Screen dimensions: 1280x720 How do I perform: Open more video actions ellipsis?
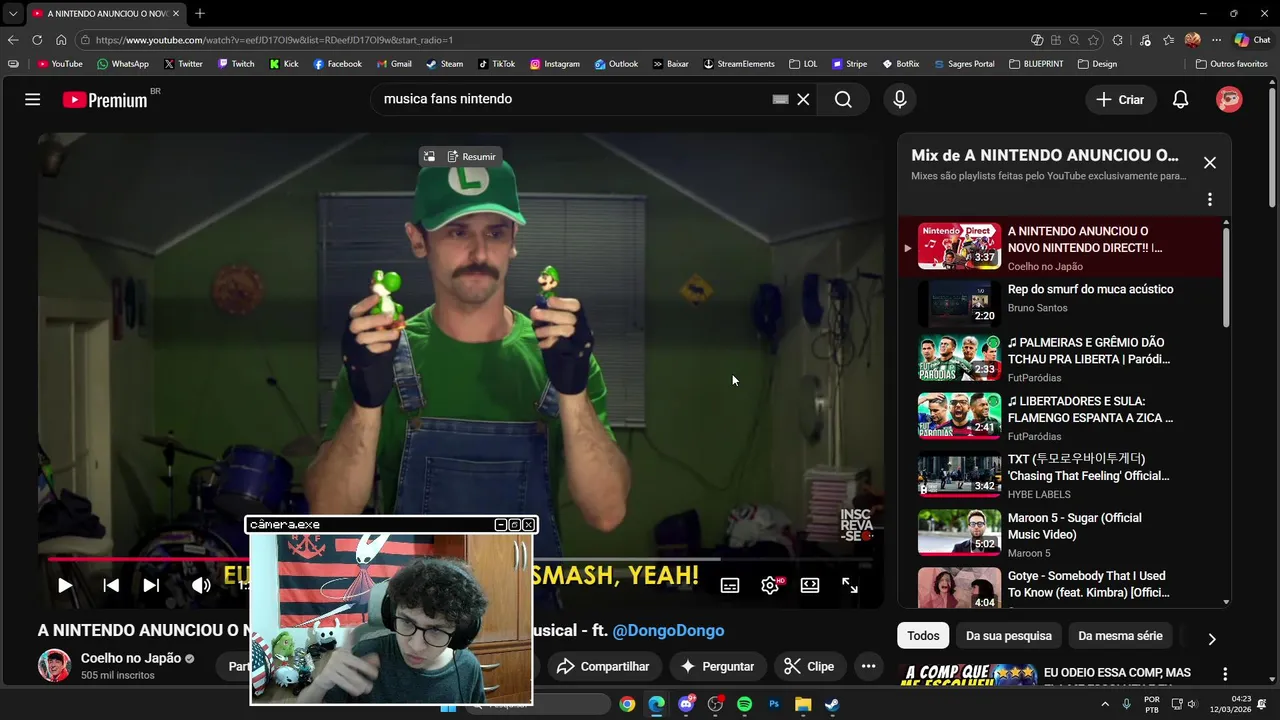coord(868,666)
